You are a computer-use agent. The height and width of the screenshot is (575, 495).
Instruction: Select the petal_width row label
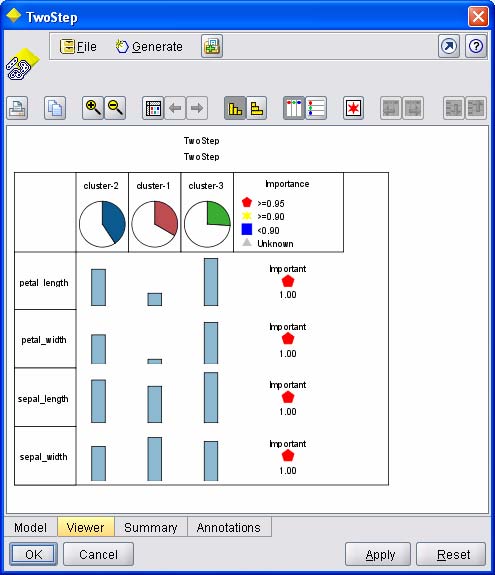point(44,340)
